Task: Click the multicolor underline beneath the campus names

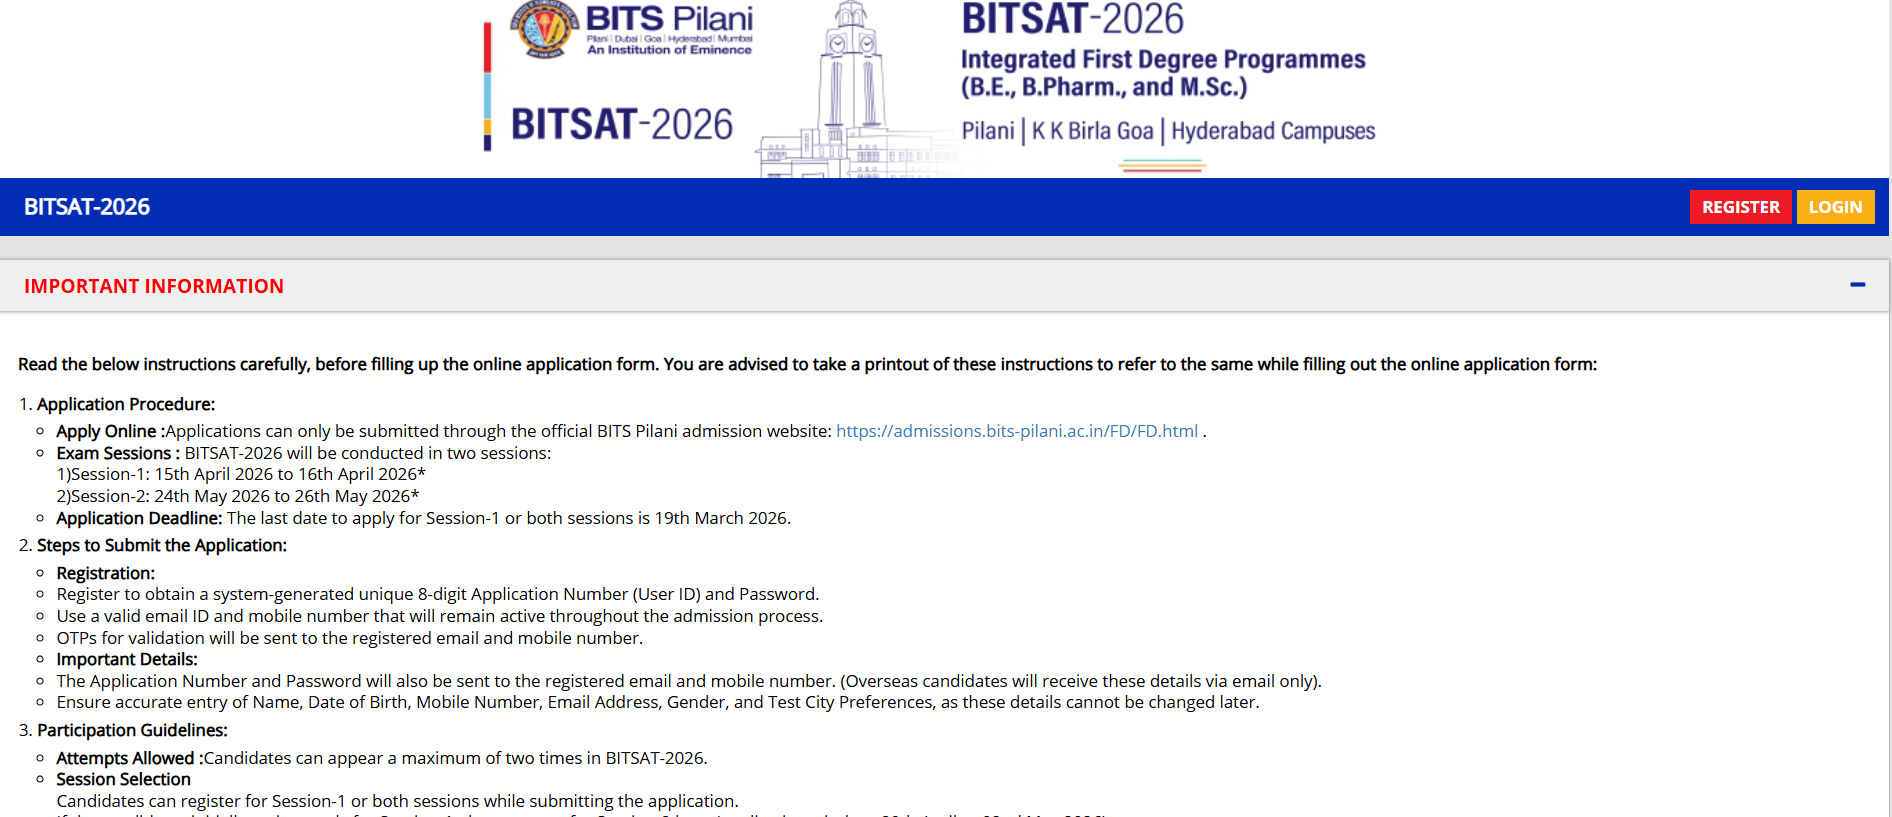Action: coord(1162,166)
